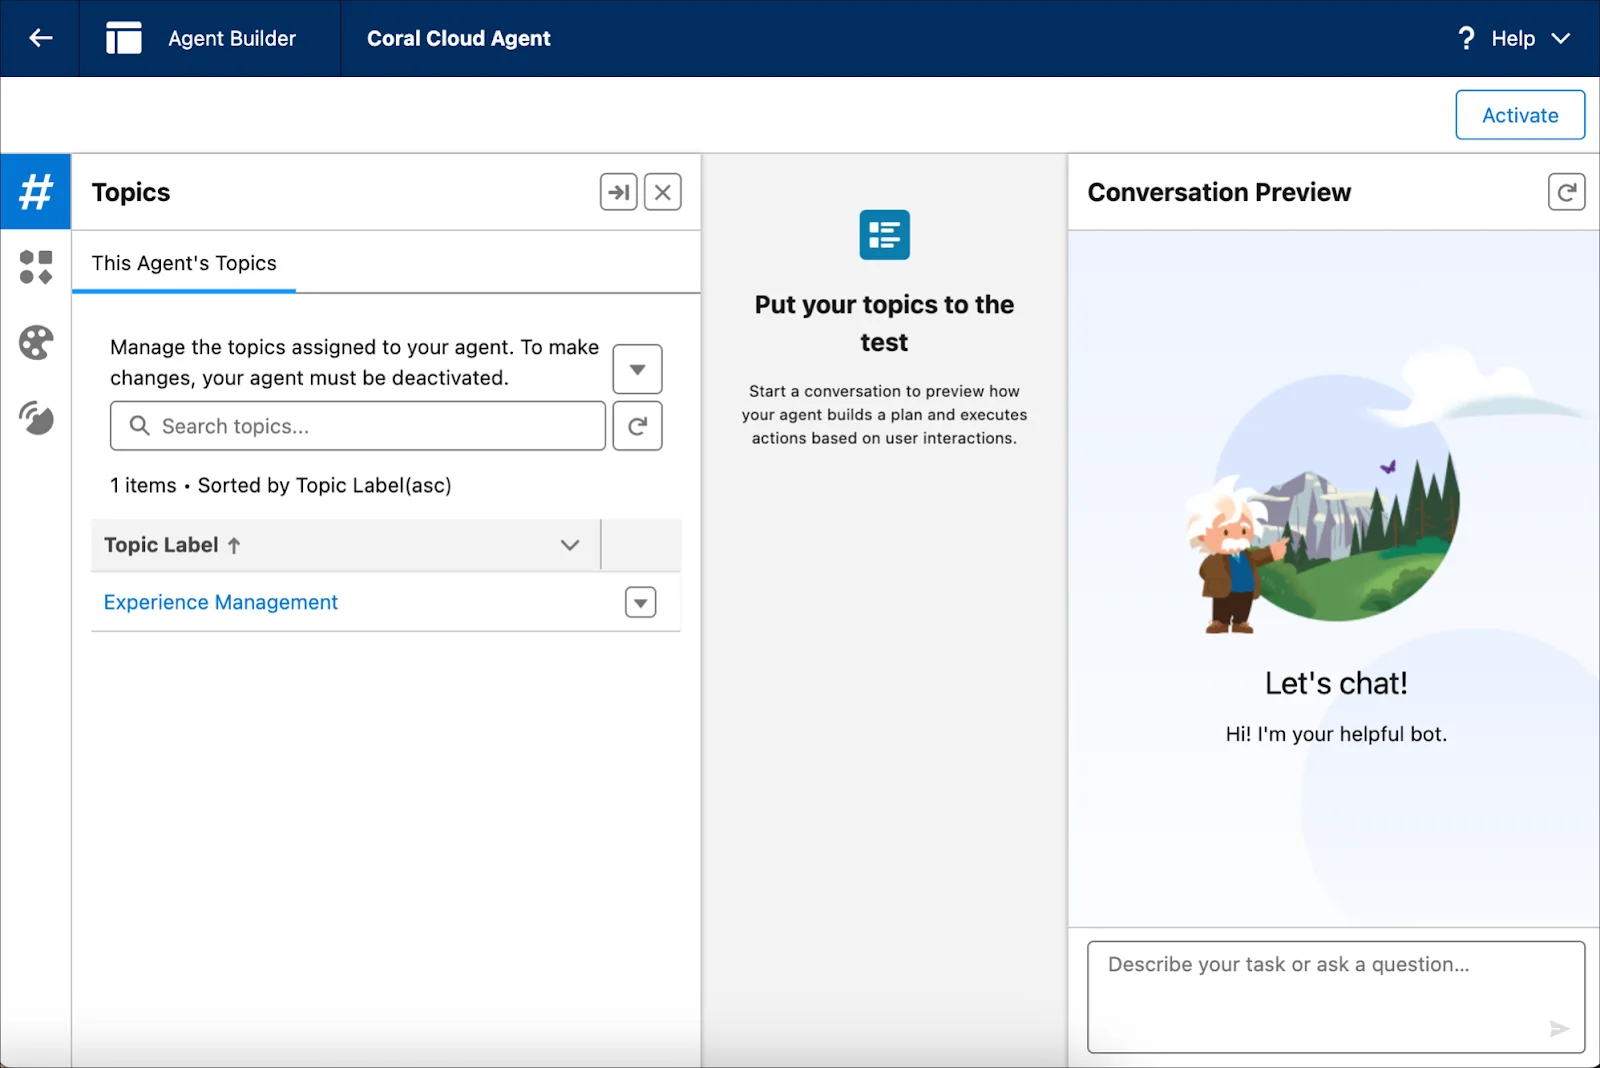
Task: Open the Experience Management topic link
Action: click(220, 601)
